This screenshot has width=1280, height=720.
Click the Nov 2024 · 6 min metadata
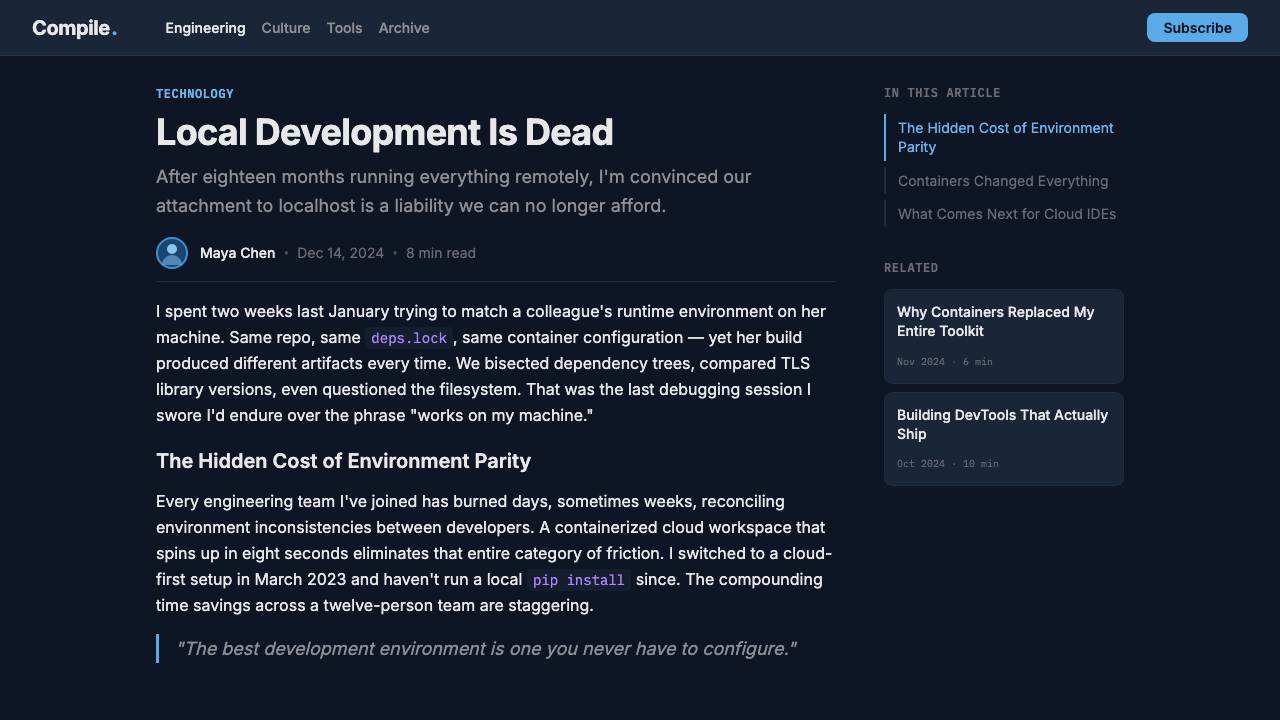[945, 362]
